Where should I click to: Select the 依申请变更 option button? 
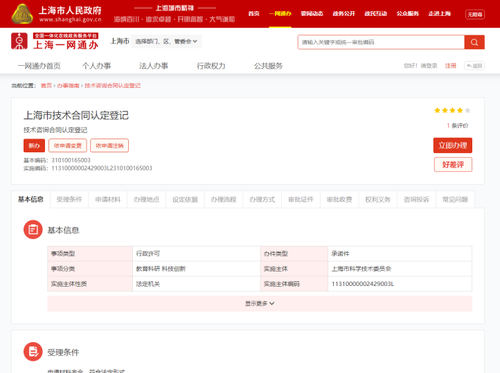68,145
